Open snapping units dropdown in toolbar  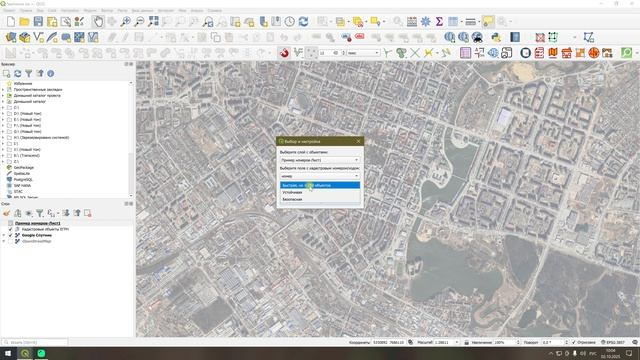(363, 53)
